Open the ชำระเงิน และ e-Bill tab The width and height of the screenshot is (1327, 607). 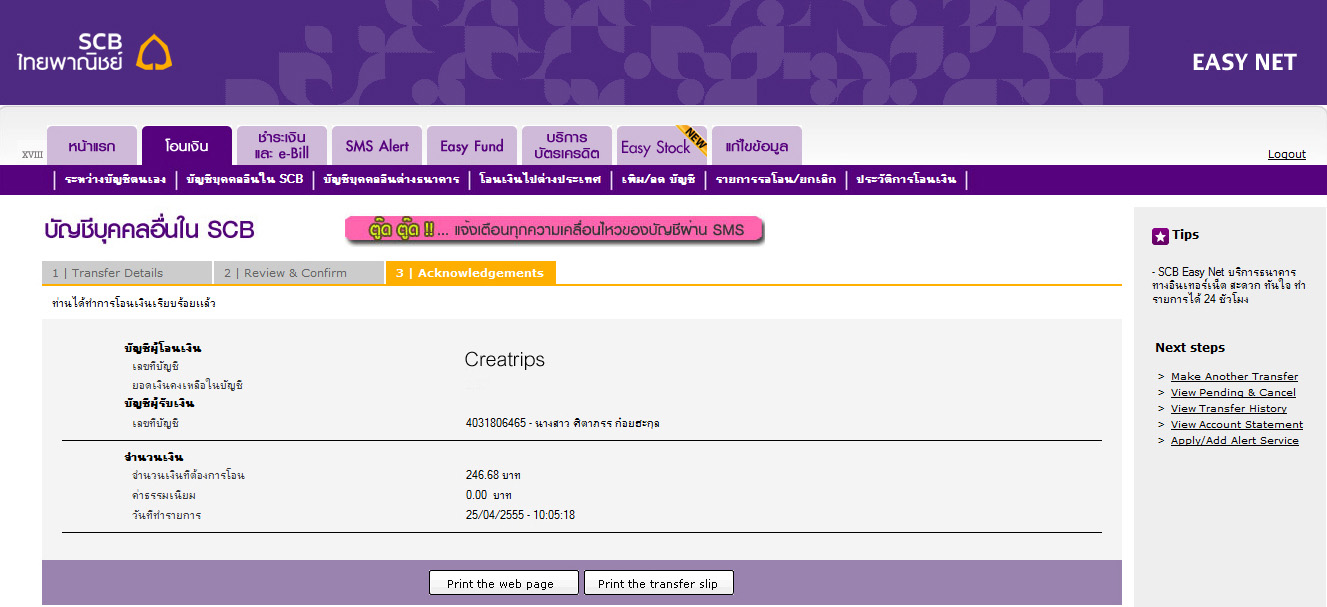(x=282, y=146)
